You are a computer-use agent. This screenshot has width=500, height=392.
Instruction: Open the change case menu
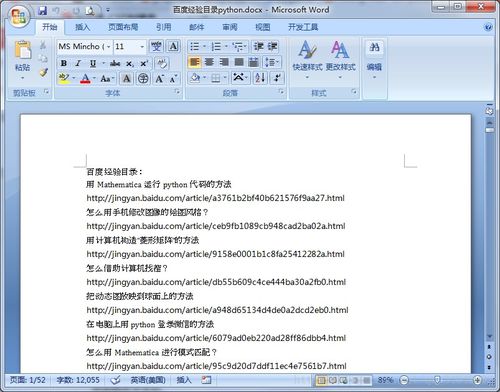point(107,79)
